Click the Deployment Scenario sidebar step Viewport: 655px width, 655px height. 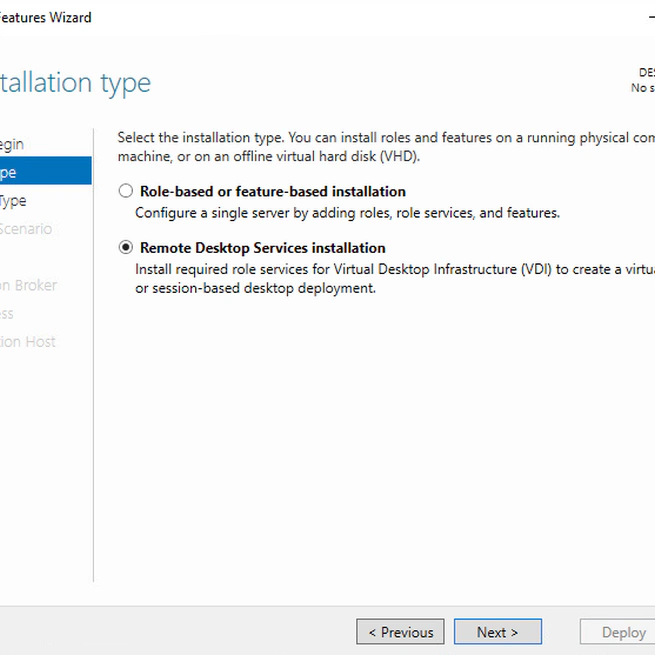coord(26,229)
